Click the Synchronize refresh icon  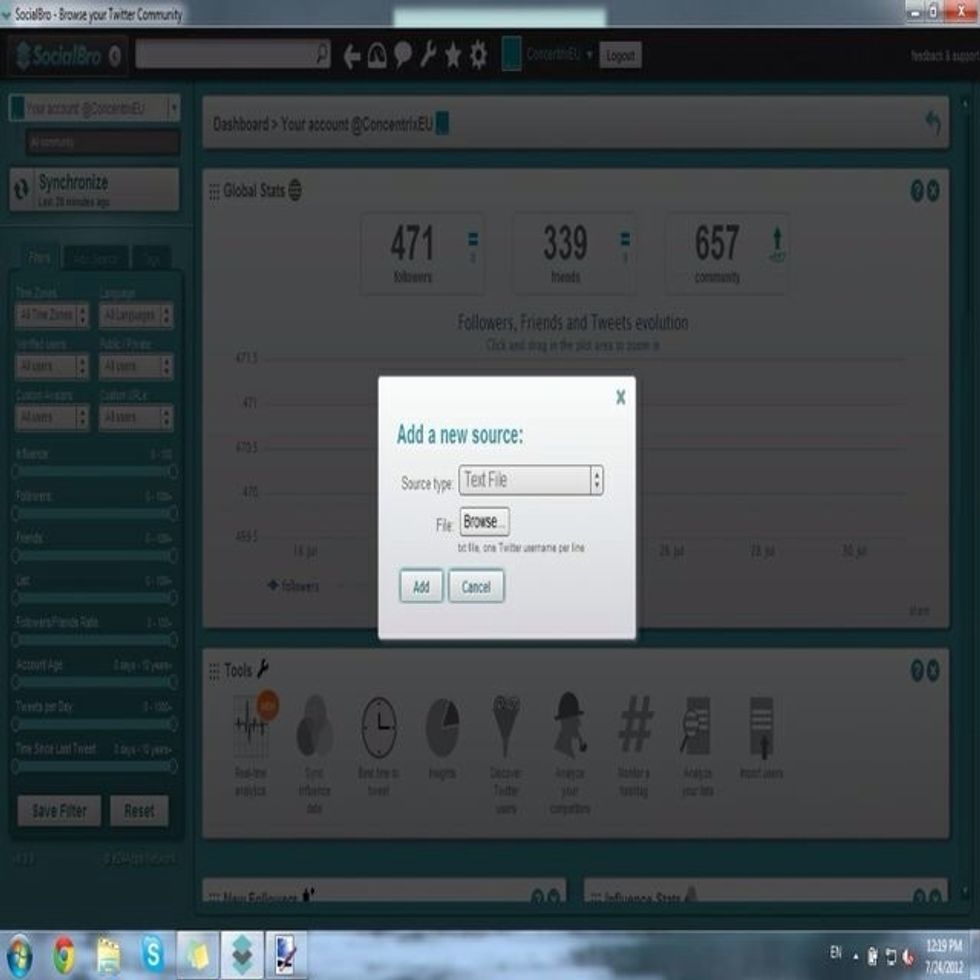[x=22, y=190]
